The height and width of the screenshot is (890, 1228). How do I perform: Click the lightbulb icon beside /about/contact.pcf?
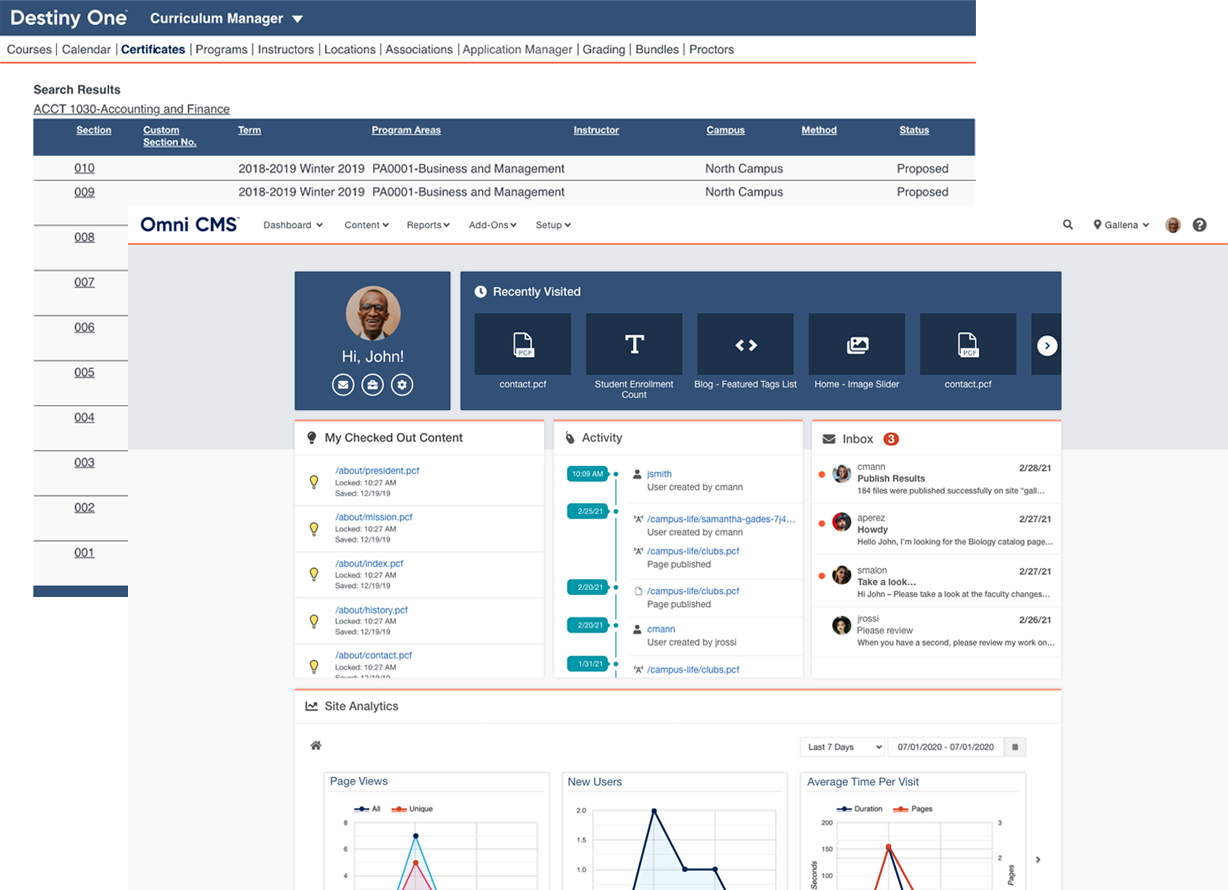tap(313, 665)
